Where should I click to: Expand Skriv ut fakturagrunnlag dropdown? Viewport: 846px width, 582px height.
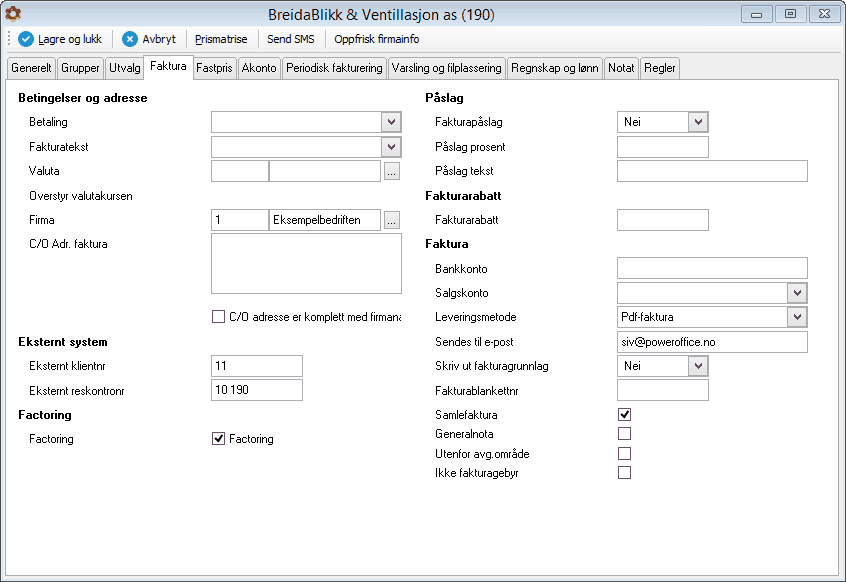pos(698,366)
